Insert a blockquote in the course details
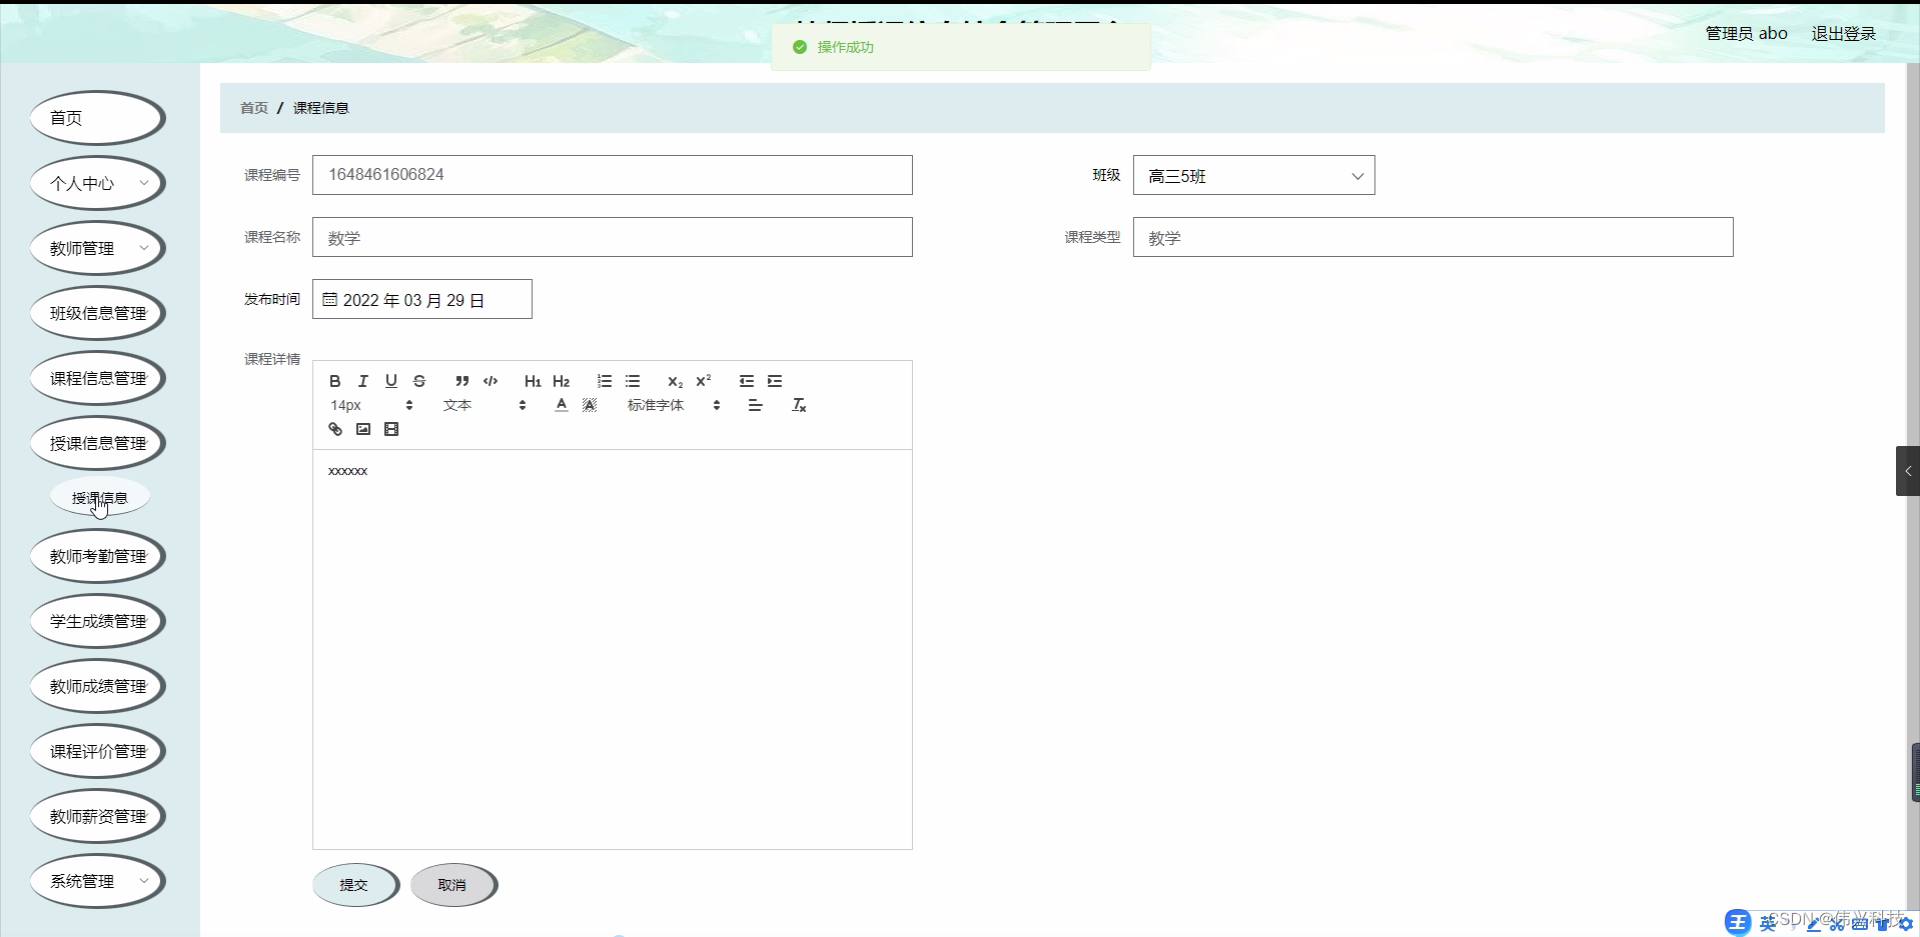1920x937 pixels. (462, 381)
